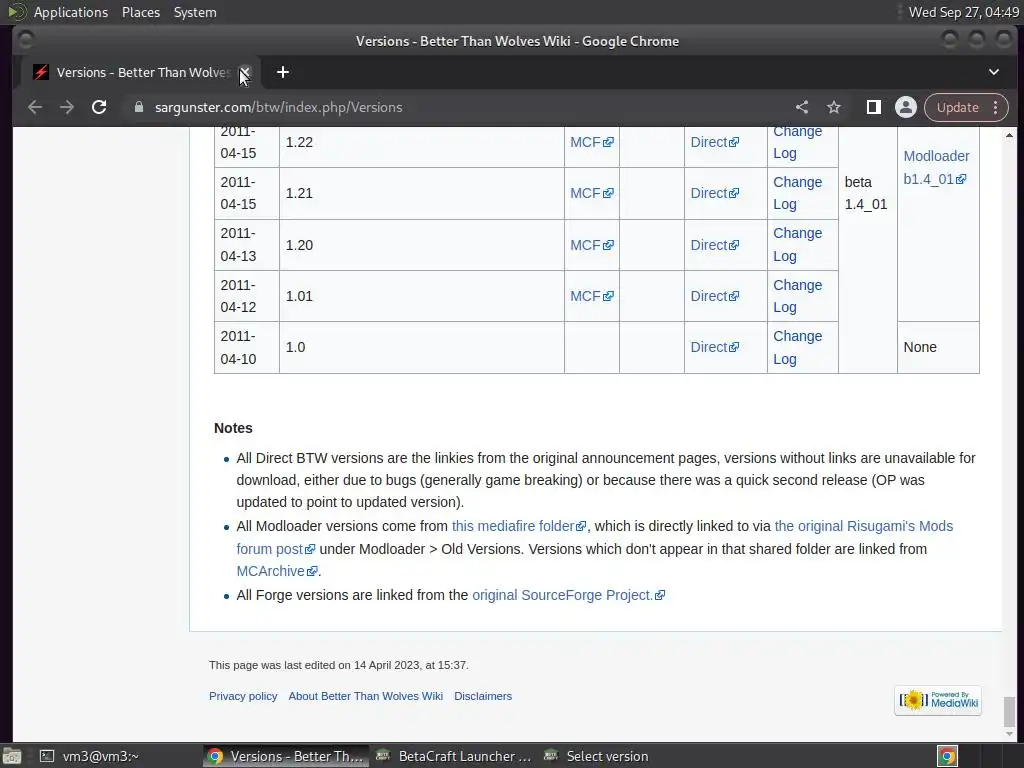Click the version 1.22 table cell
Screen dimensions: 1024x768
click(422, 142)
